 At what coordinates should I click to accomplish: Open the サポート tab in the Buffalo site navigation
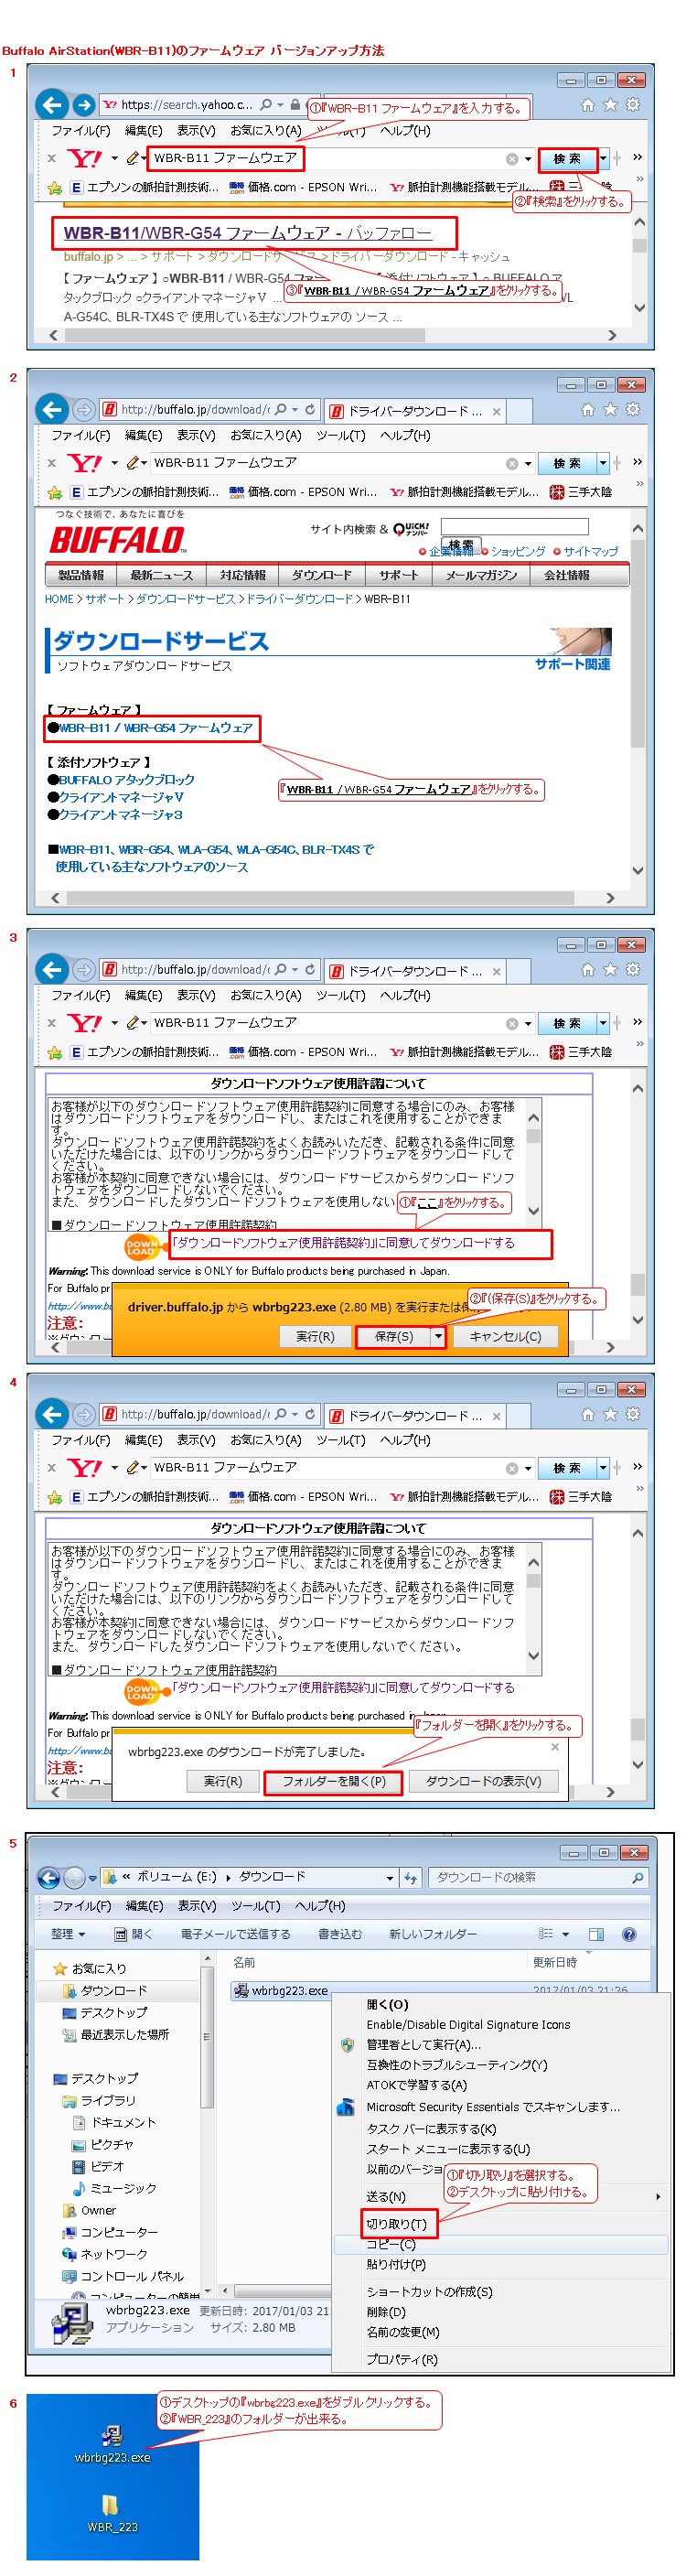pos(399,575)
